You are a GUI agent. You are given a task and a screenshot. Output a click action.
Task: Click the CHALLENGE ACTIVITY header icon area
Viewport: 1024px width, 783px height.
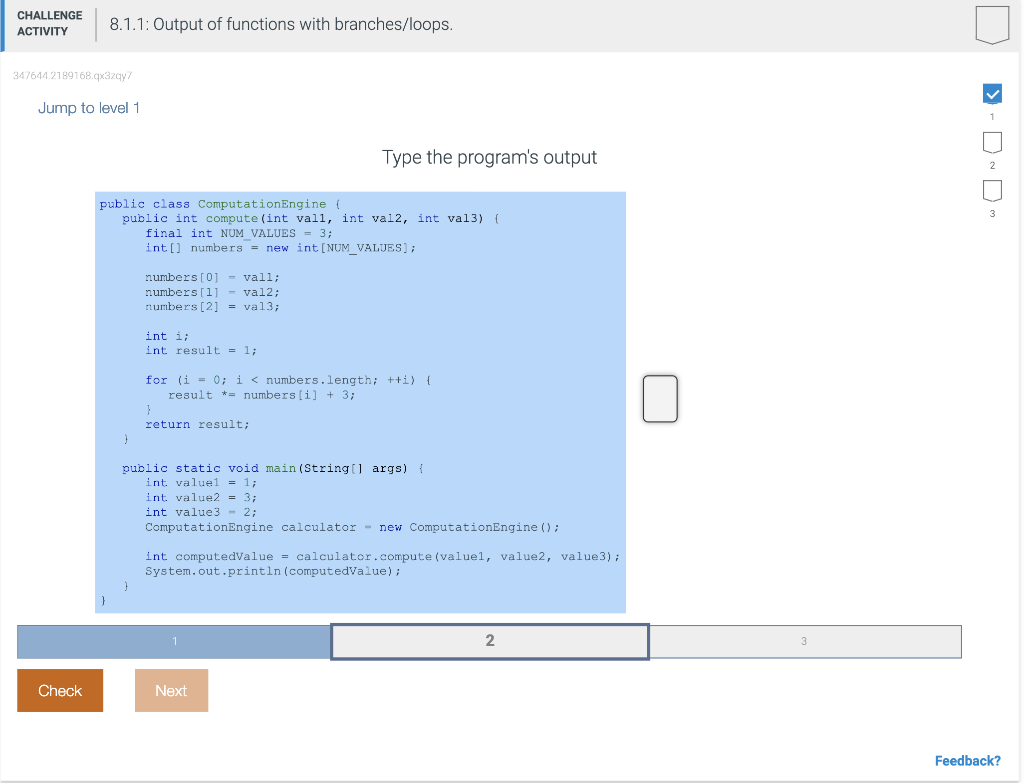click(x=49, y=22)
